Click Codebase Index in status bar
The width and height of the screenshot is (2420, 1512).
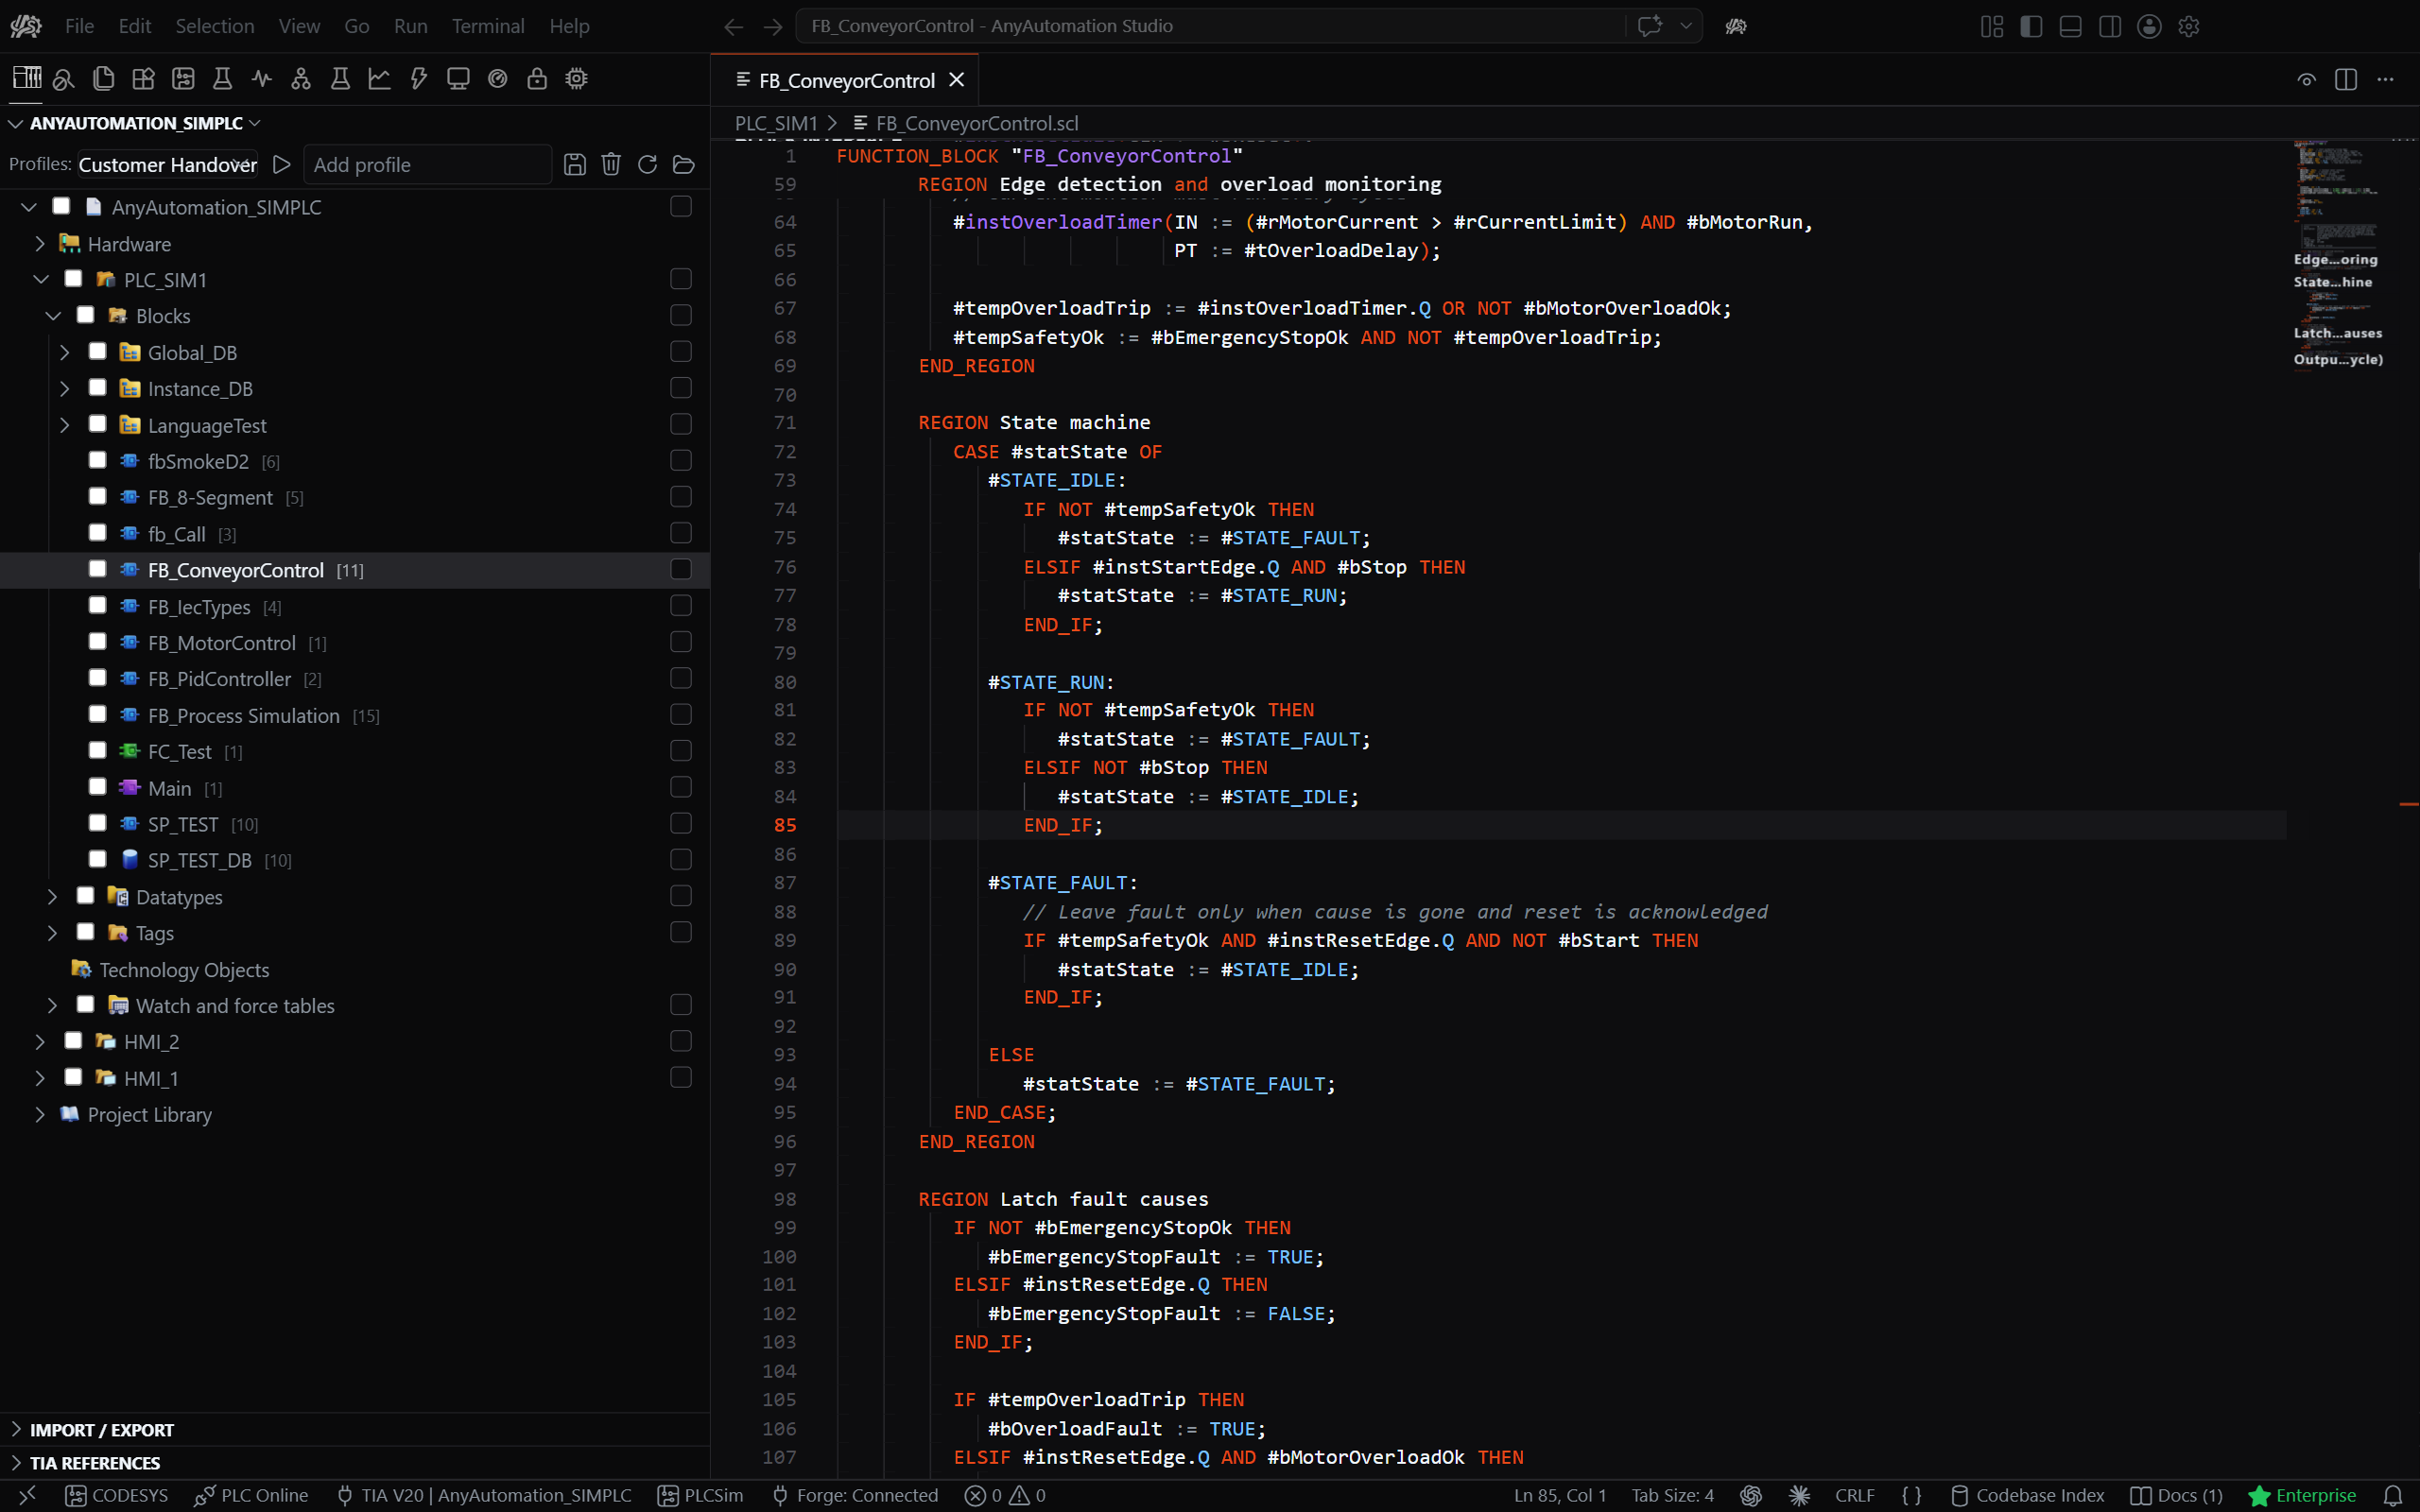pos(2028,1495)
